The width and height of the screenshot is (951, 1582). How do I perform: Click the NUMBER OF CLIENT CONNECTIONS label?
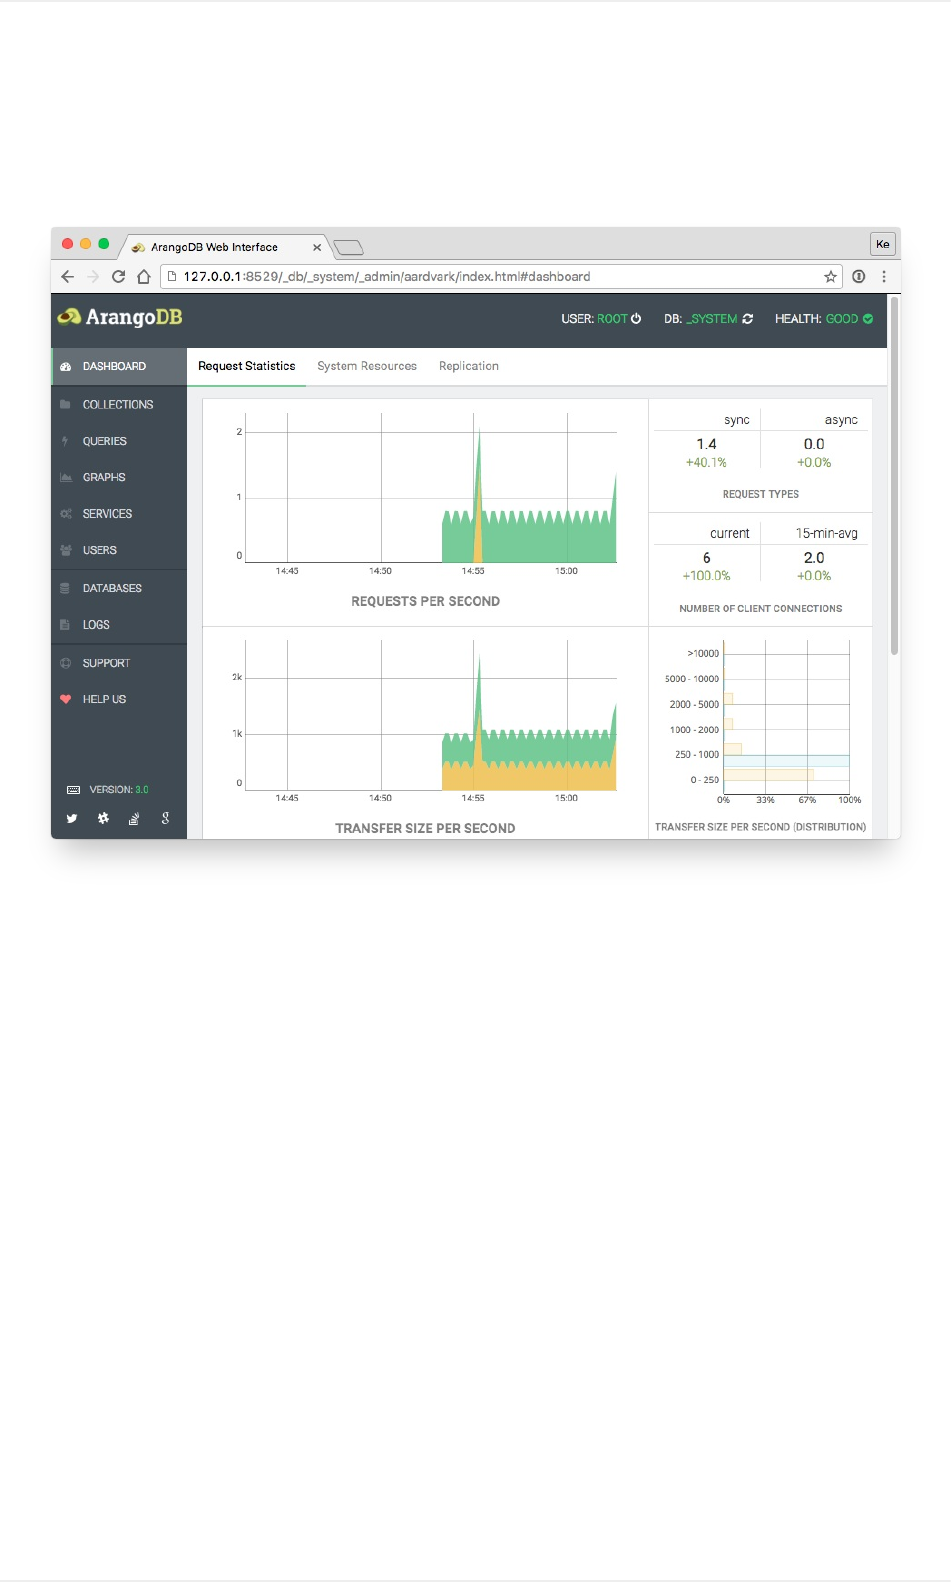click(x=761, y=609)
